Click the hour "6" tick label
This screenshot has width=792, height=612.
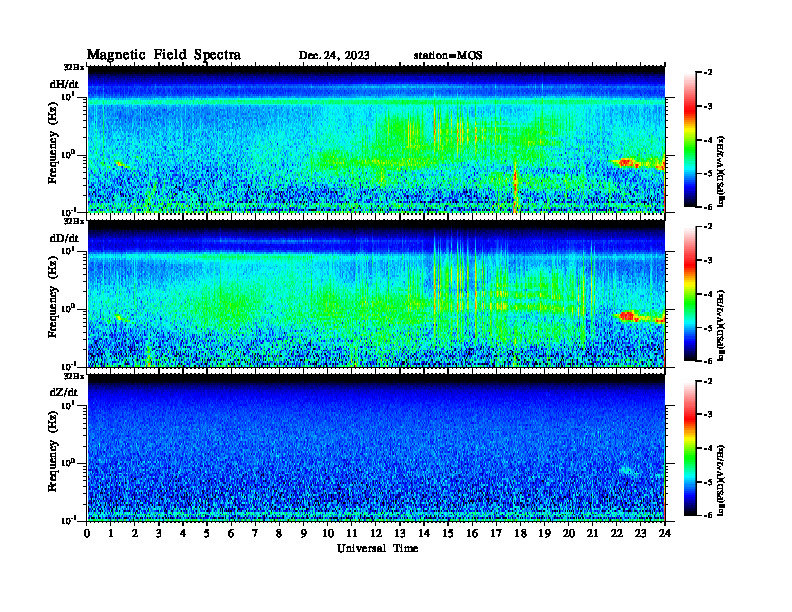coord(231,534)
